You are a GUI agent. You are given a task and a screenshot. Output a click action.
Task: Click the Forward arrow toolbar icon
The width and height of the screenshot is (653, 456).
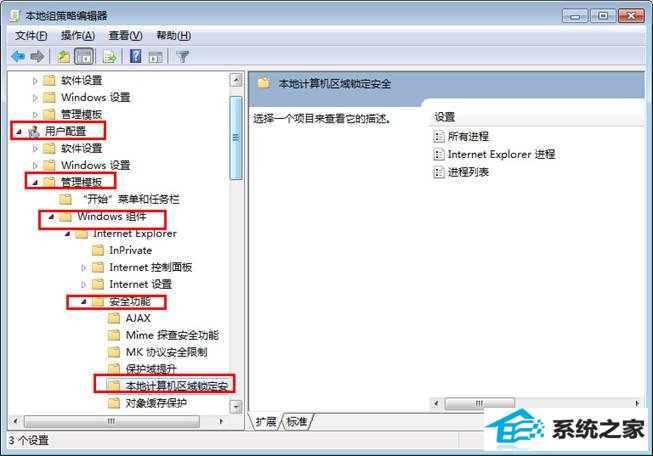tap(37, 56)
